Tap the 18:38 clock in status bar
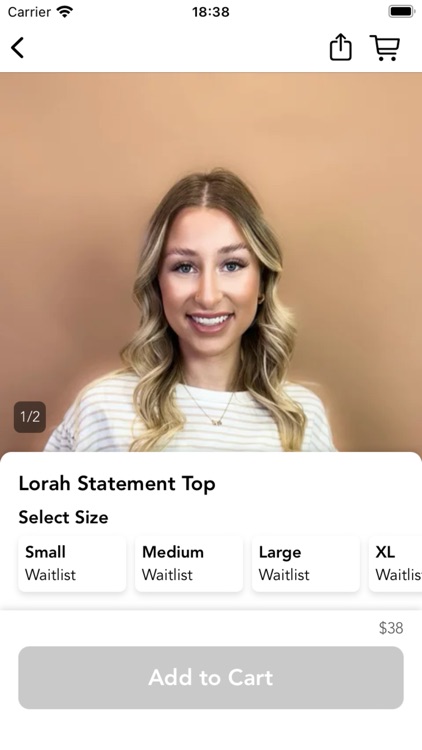The image size is (422, 750). [x=211, y=11]
